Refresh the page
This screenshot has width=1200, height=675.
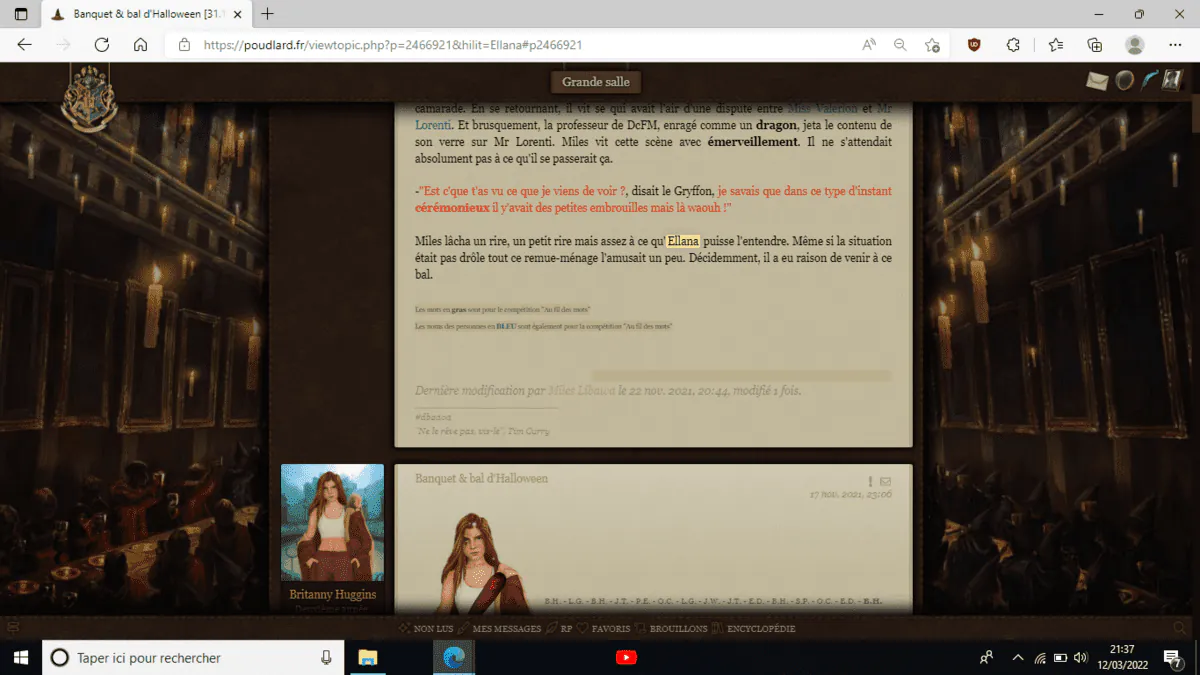pyautogui.click(x=101, y=45)
